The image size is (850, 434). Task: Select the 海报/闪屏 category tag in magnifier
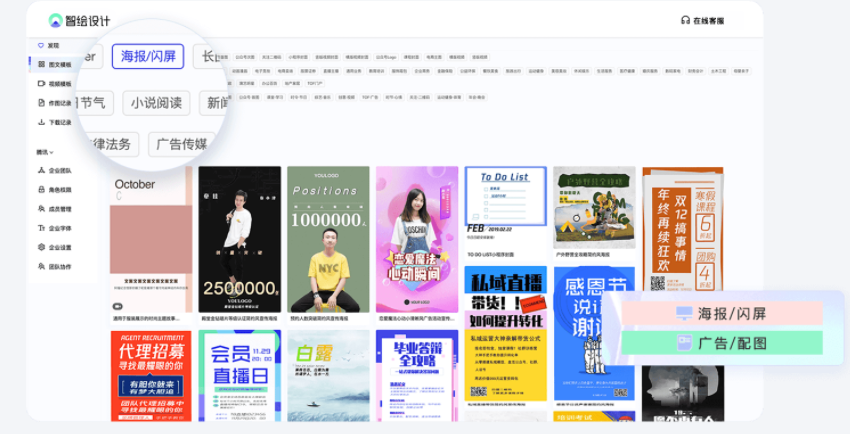click(x=148, y=56)
